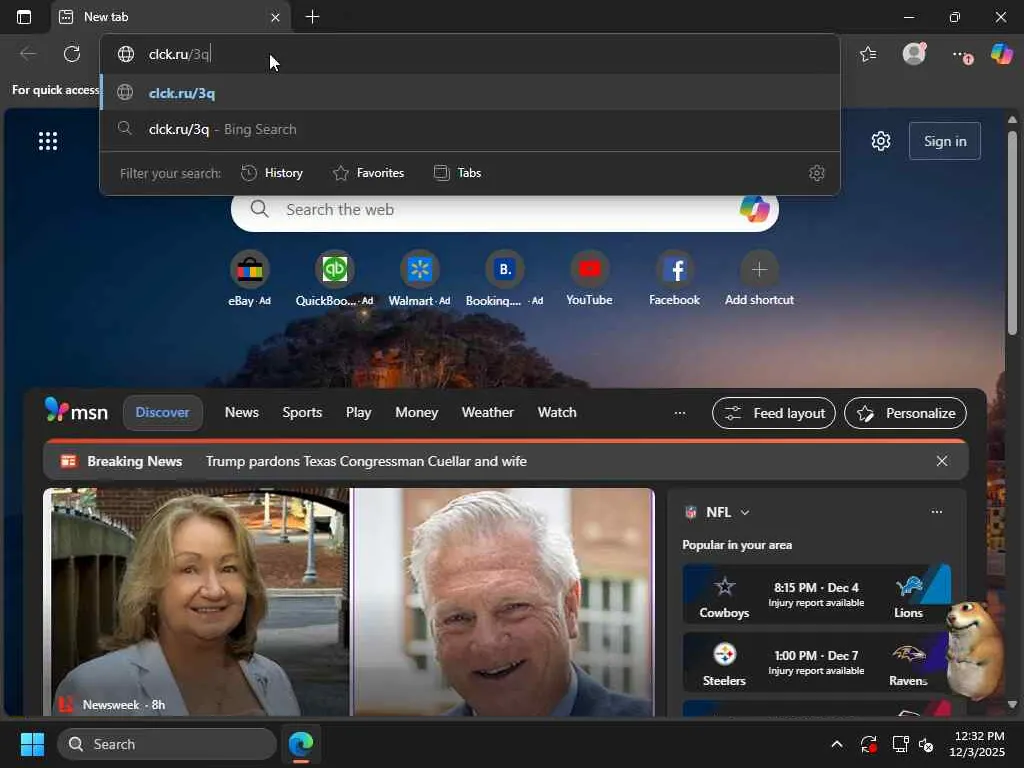Switch to the News tab
1024x768 pixels.
[242, 413]
